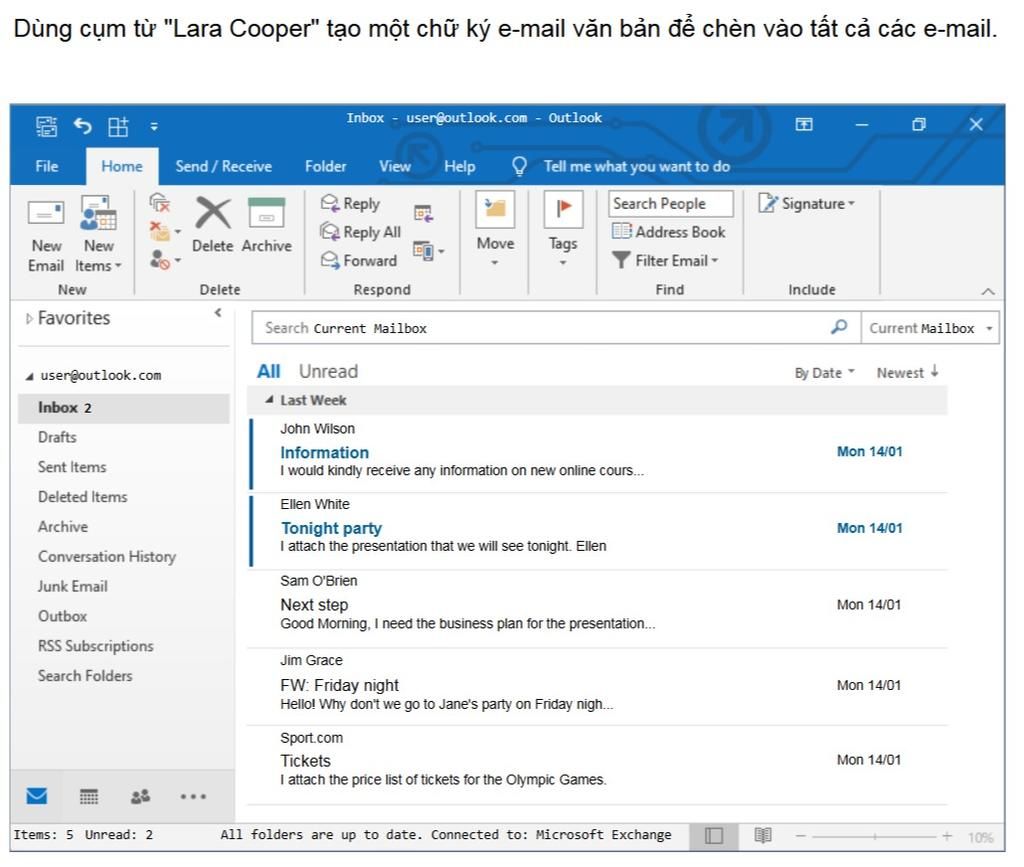Viewport: 1024px width, 867px height.
Task: Open the Signature dropdown
Action: point(808,203)
